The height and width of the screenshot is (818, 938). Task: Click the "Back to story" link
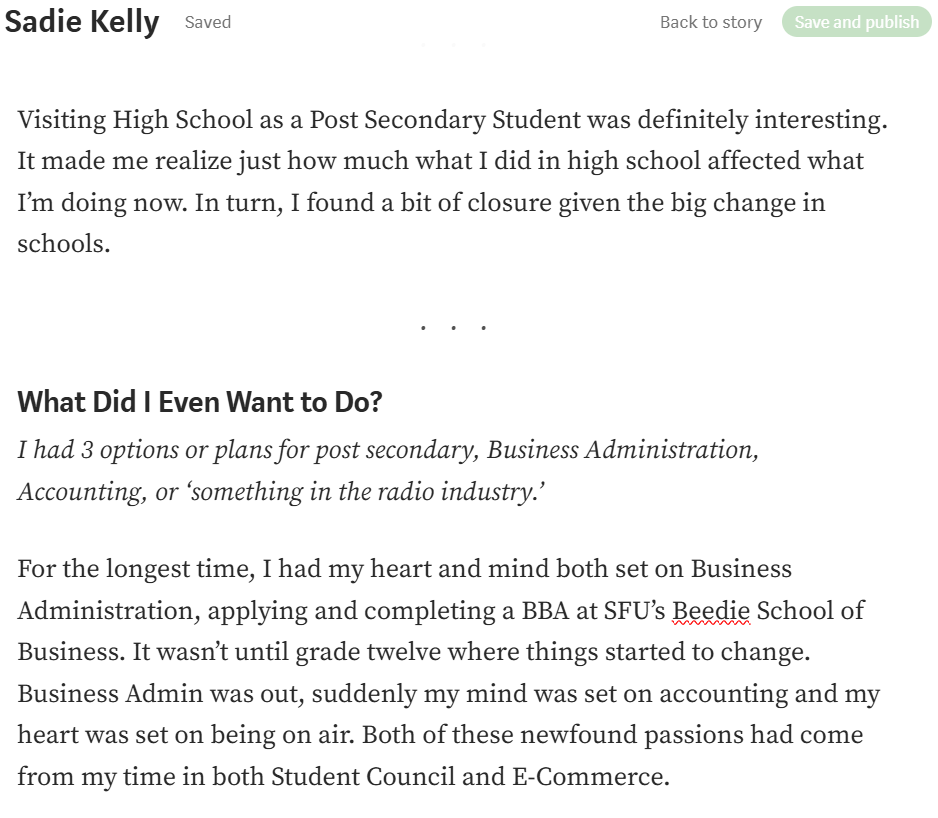[x=710, y=22]
